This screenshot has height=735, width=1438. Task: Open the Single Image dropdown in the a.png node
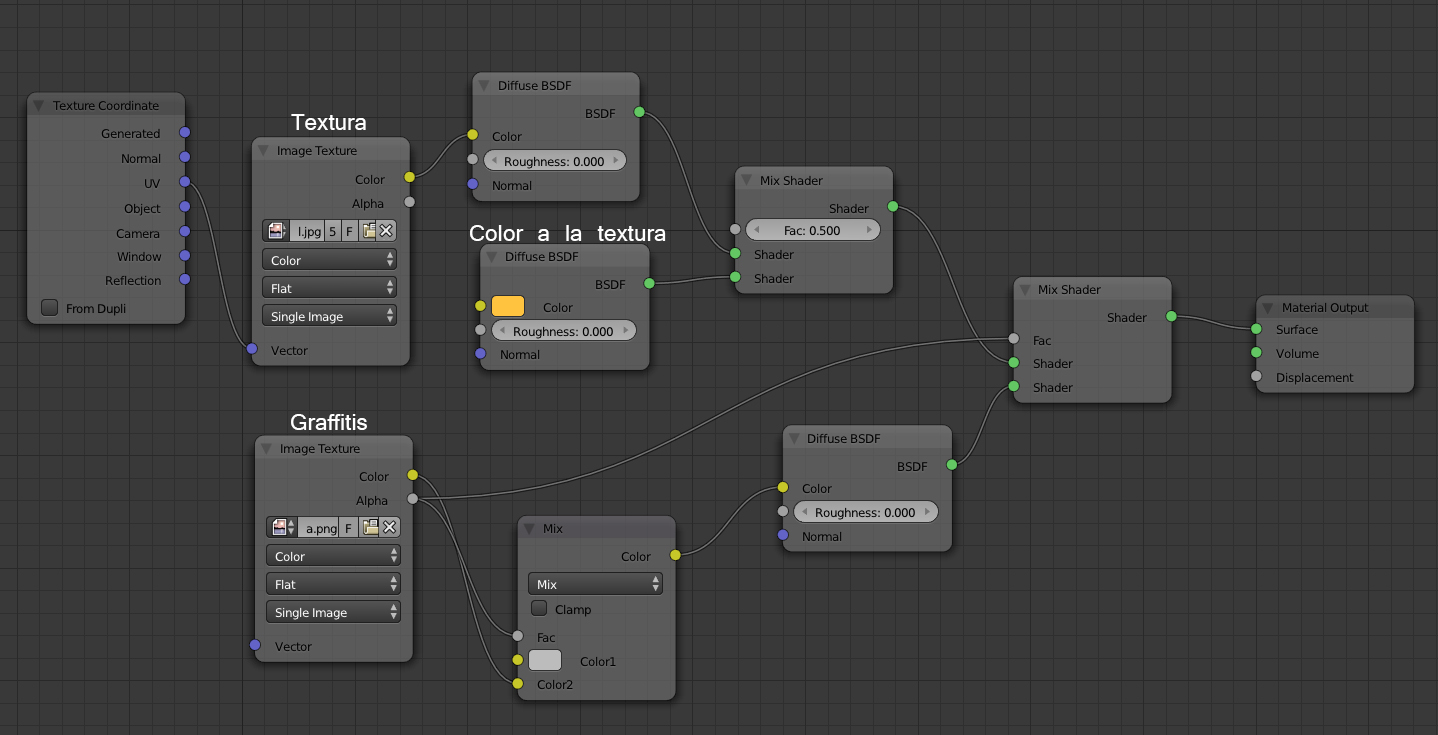pyautogui.click(x=333, y=612)
